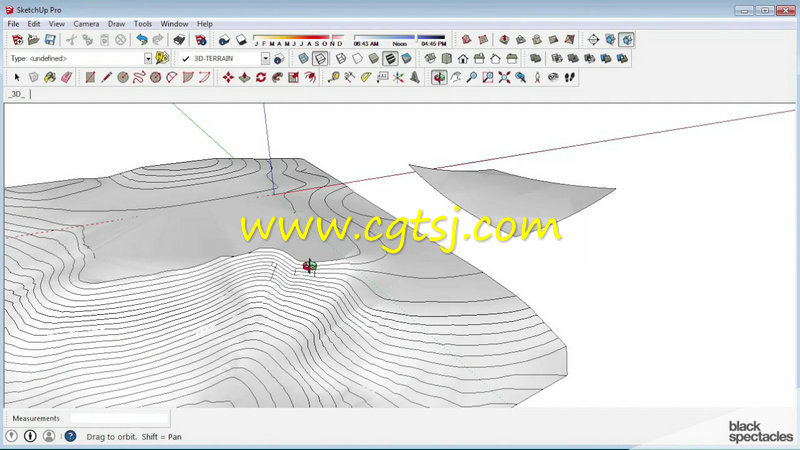
Task: Expand the 3D-TERRAIN layer dropdown
Action: tap(265, 58)
